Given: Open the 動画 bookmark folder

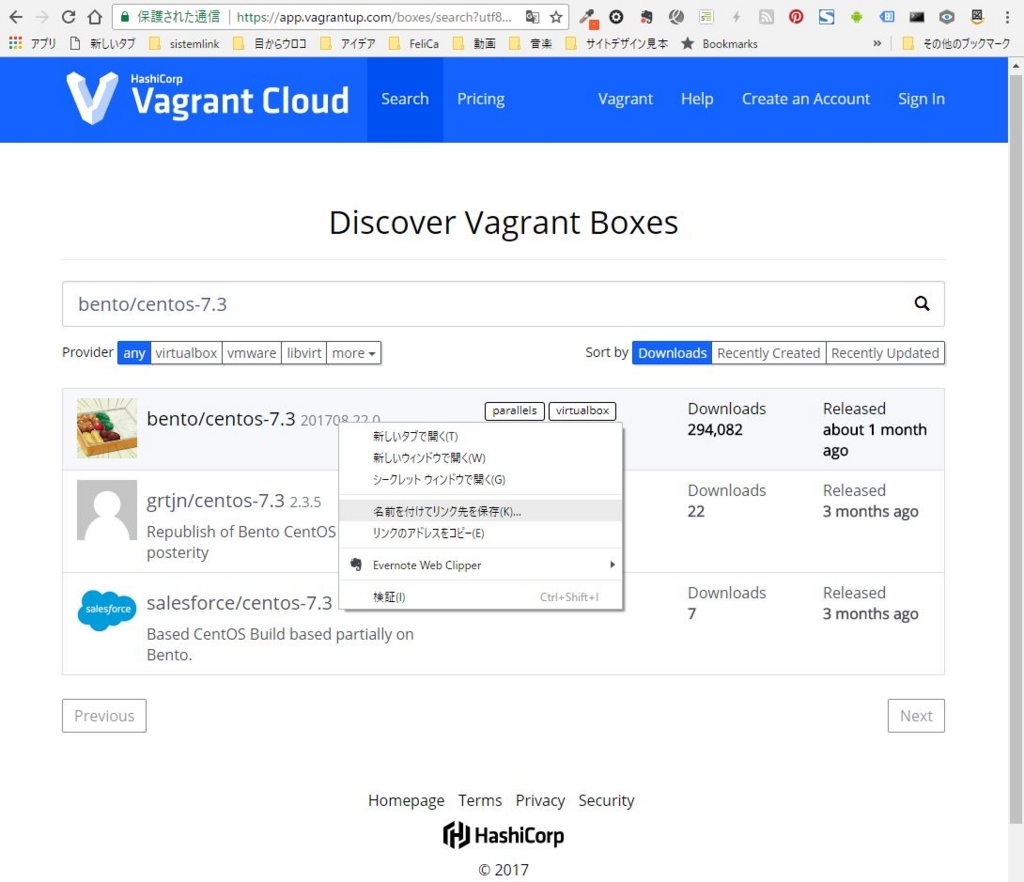Looking at the screenshot, I should pos(475,44).
